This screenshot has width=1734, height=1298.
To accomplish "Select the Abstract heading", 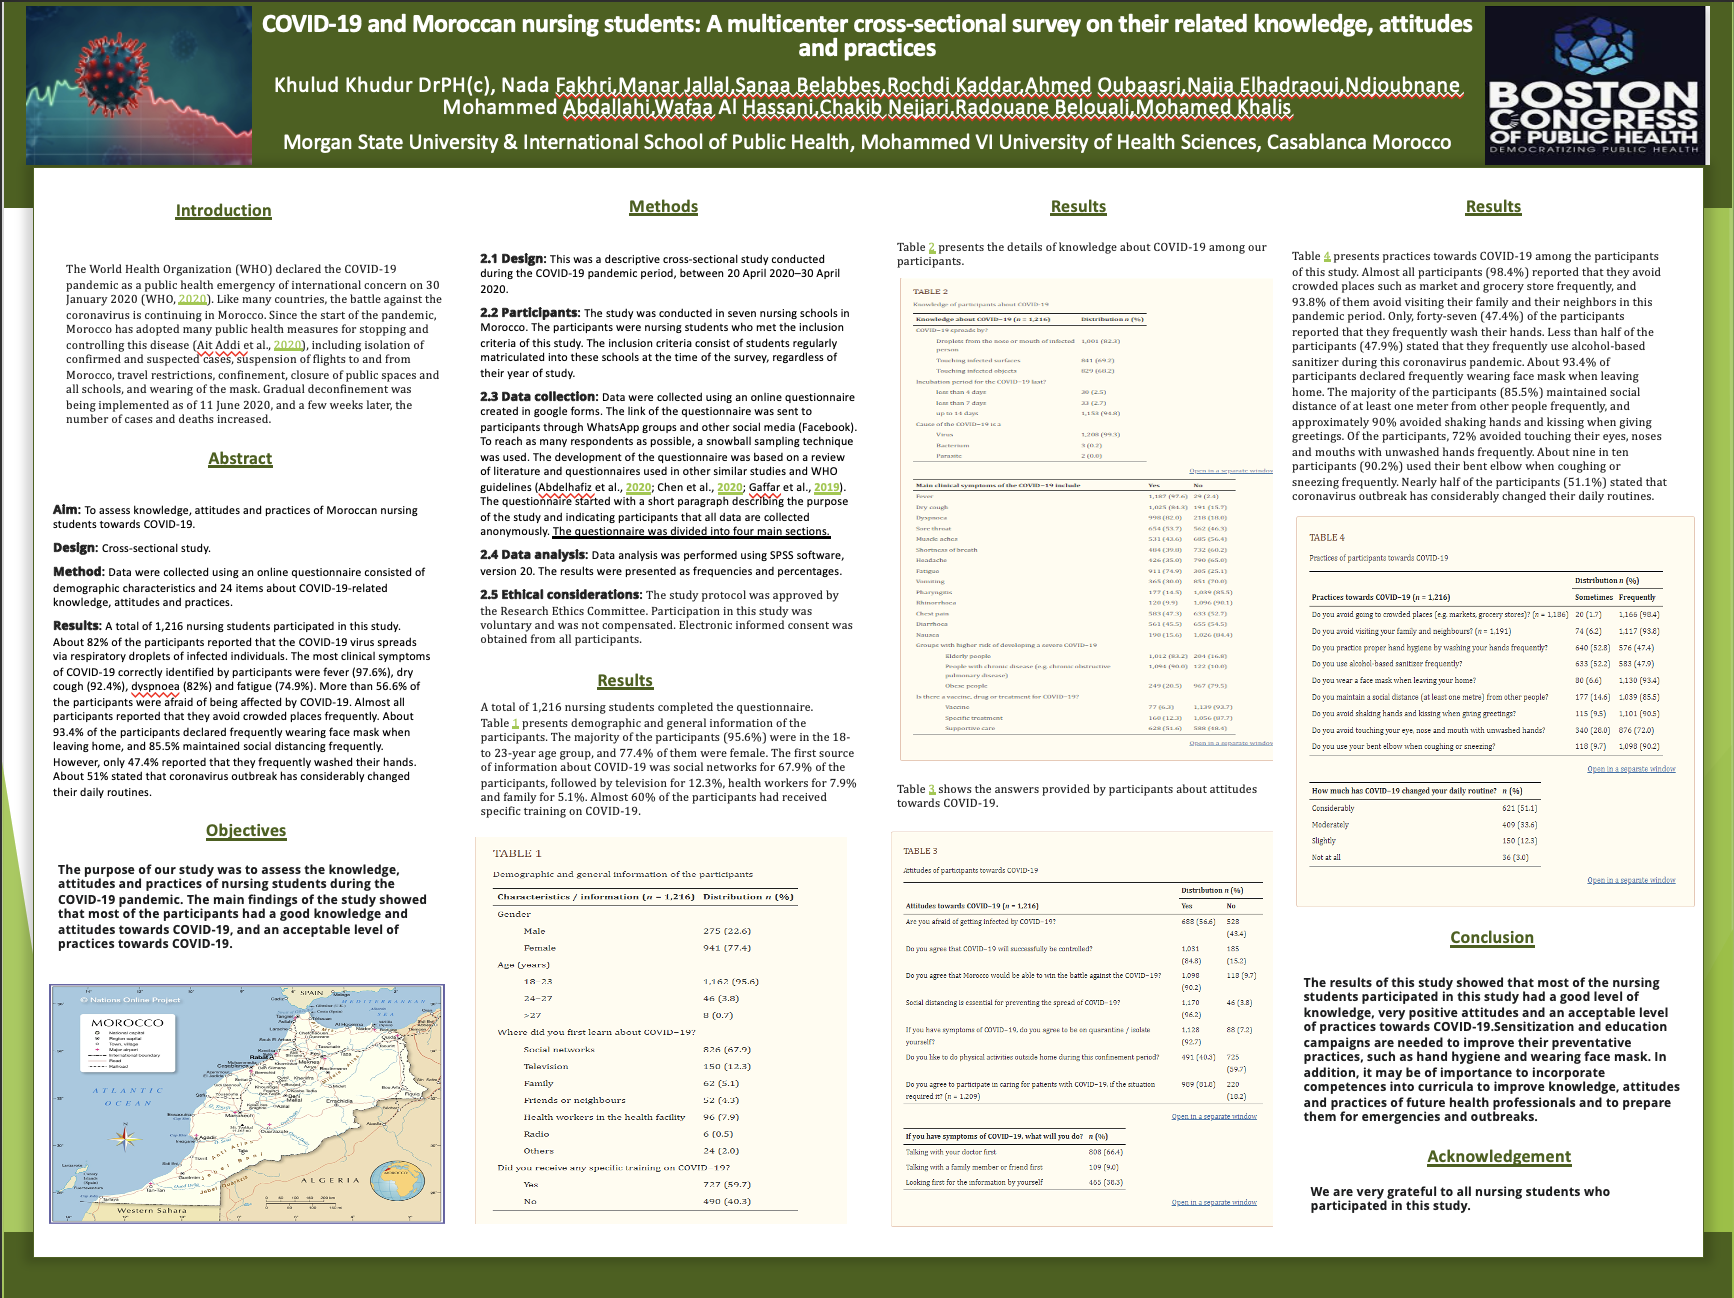I will (x=240, y=458).
